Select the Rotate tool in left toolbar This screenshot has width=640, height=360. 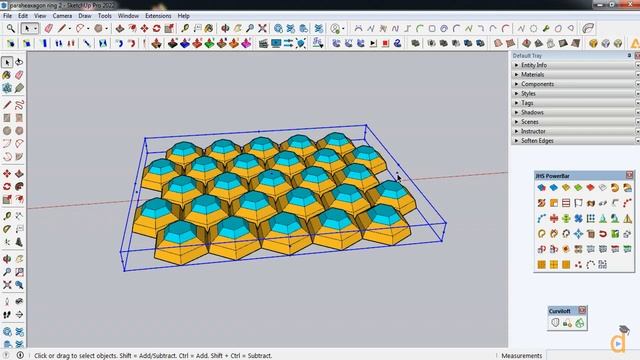pos(7,187)
